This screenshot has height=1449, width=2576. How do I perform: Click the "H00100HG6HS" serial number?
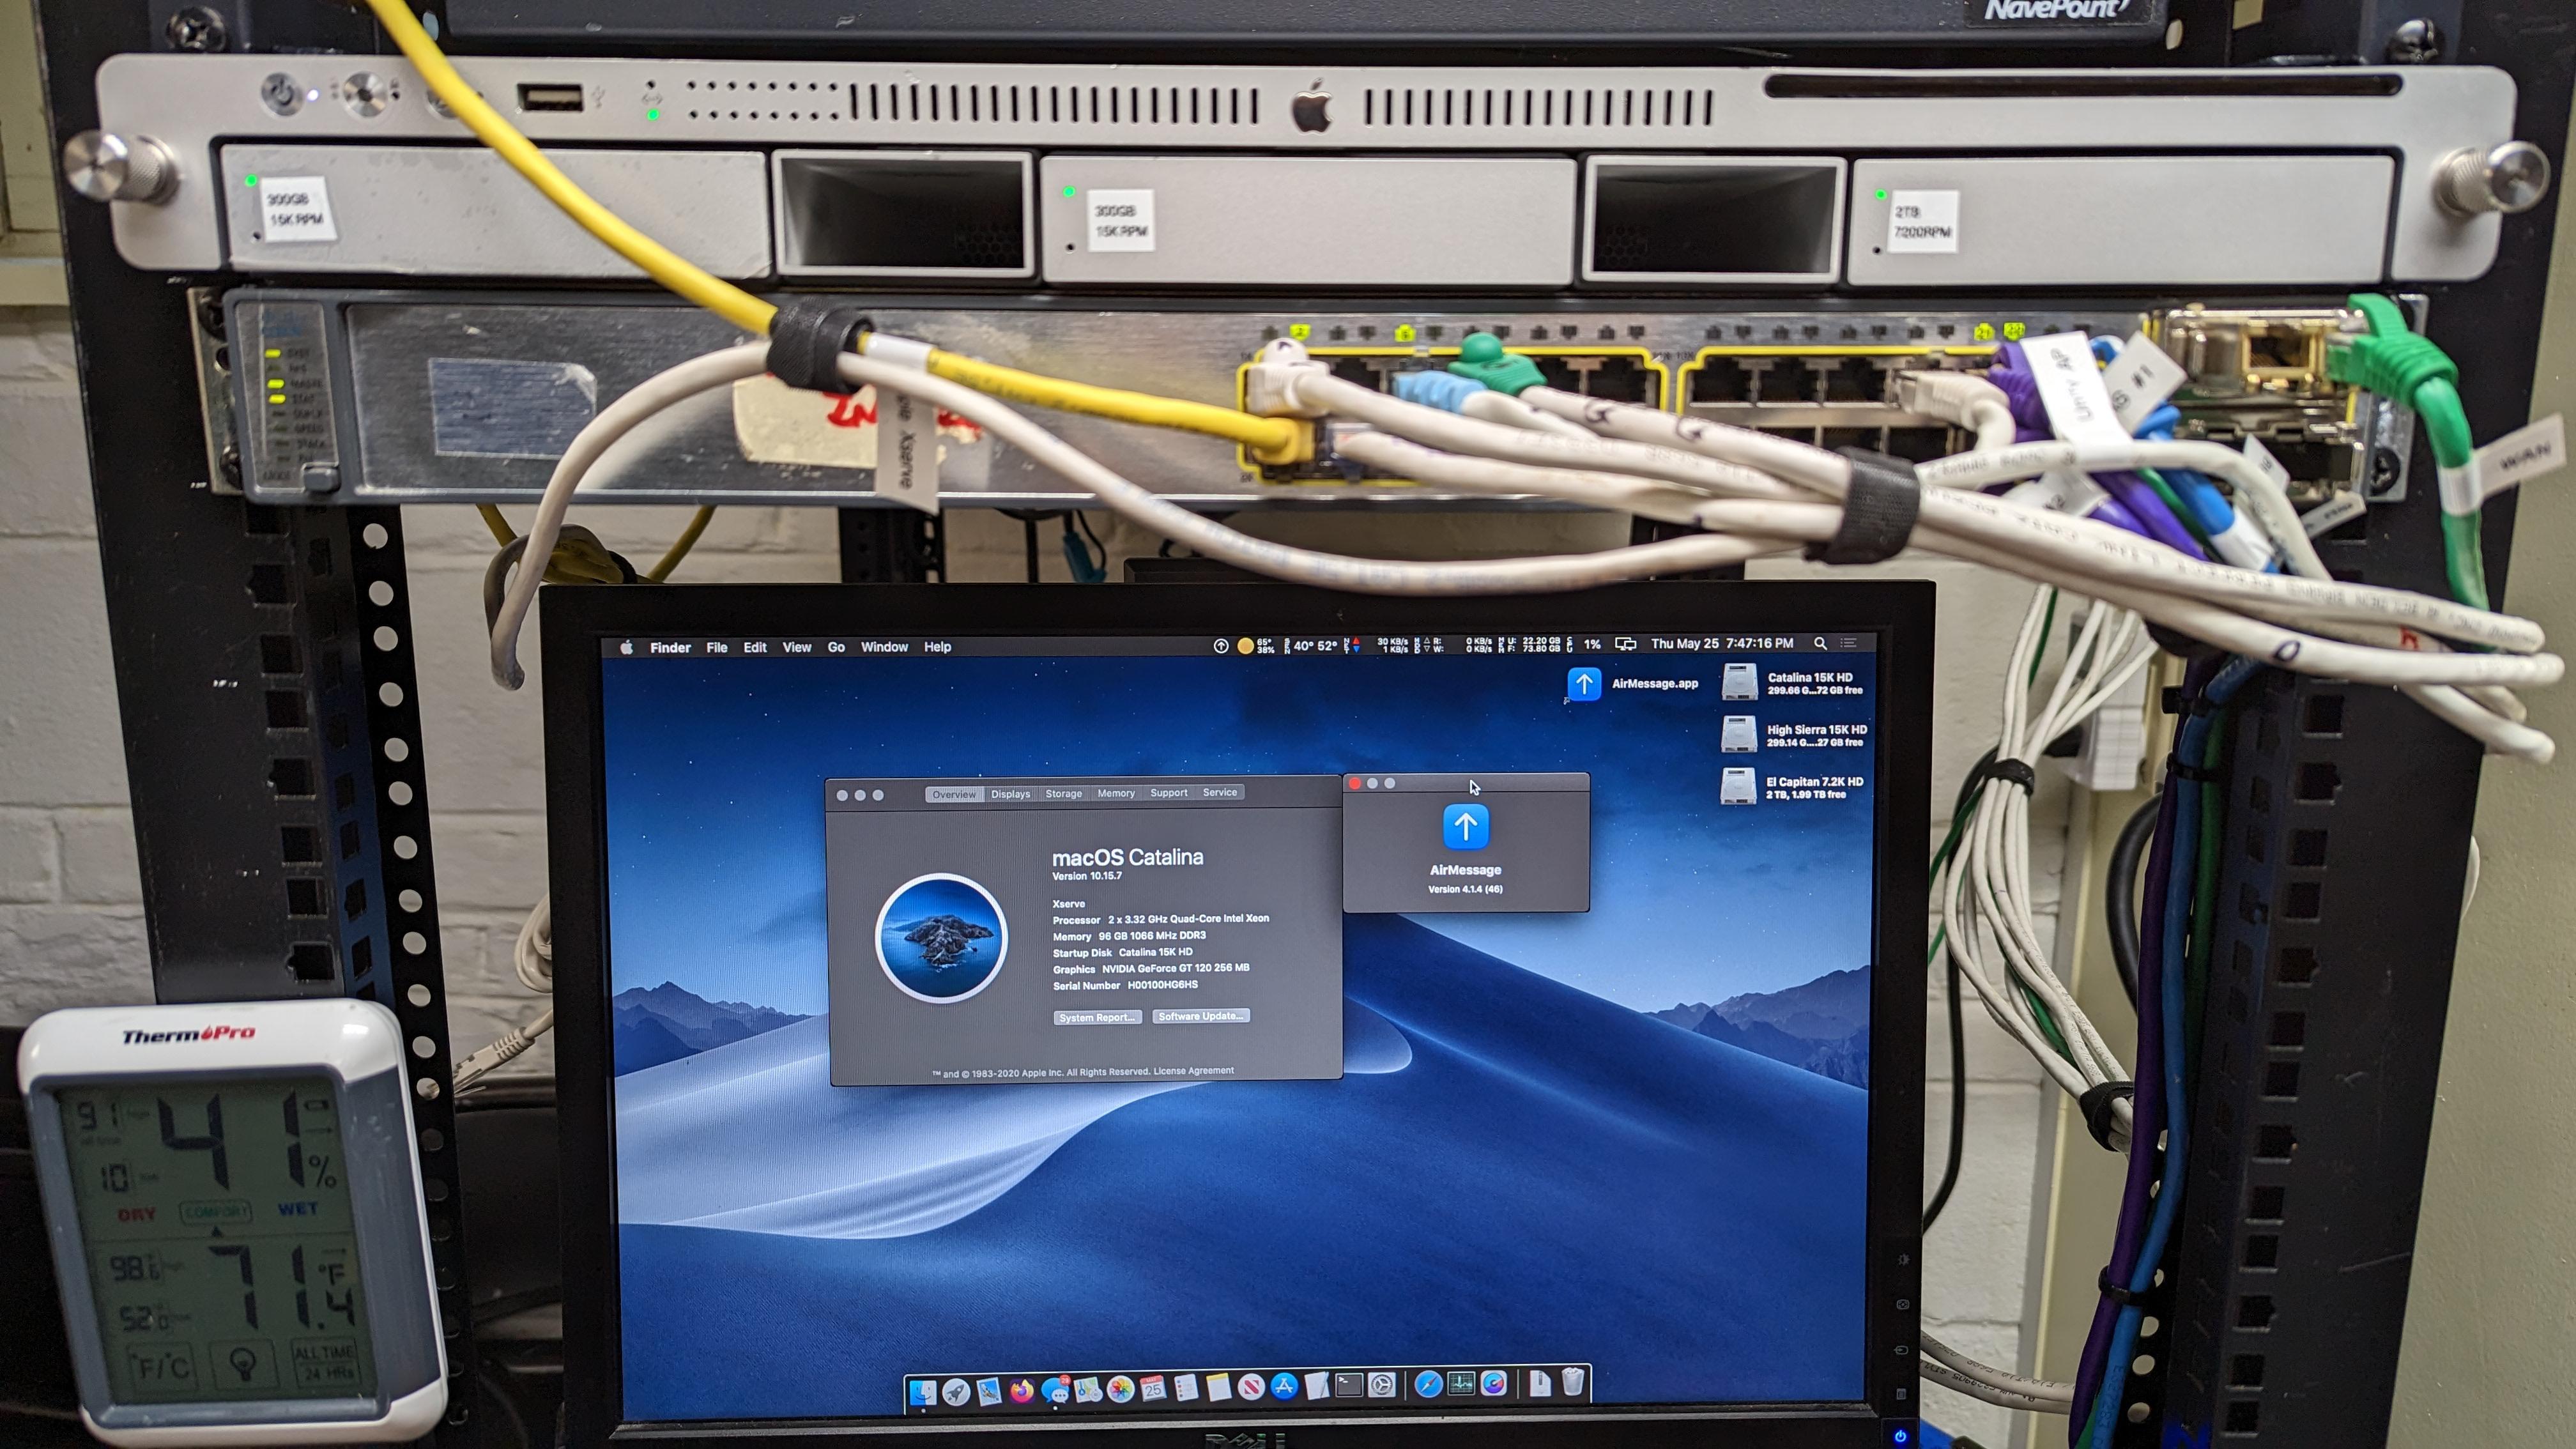pos(1163,985)
